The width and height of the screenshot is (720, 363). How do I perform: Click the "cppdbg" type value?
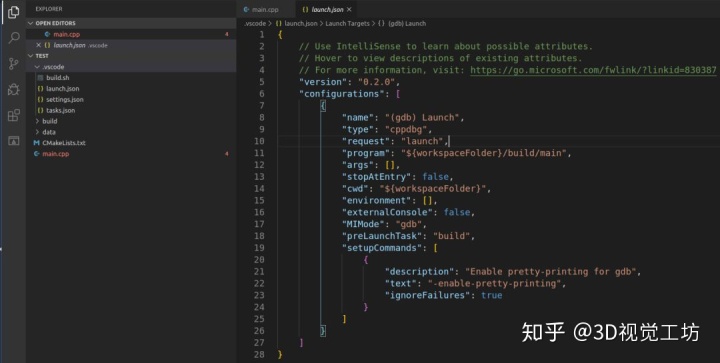[405, 129]
